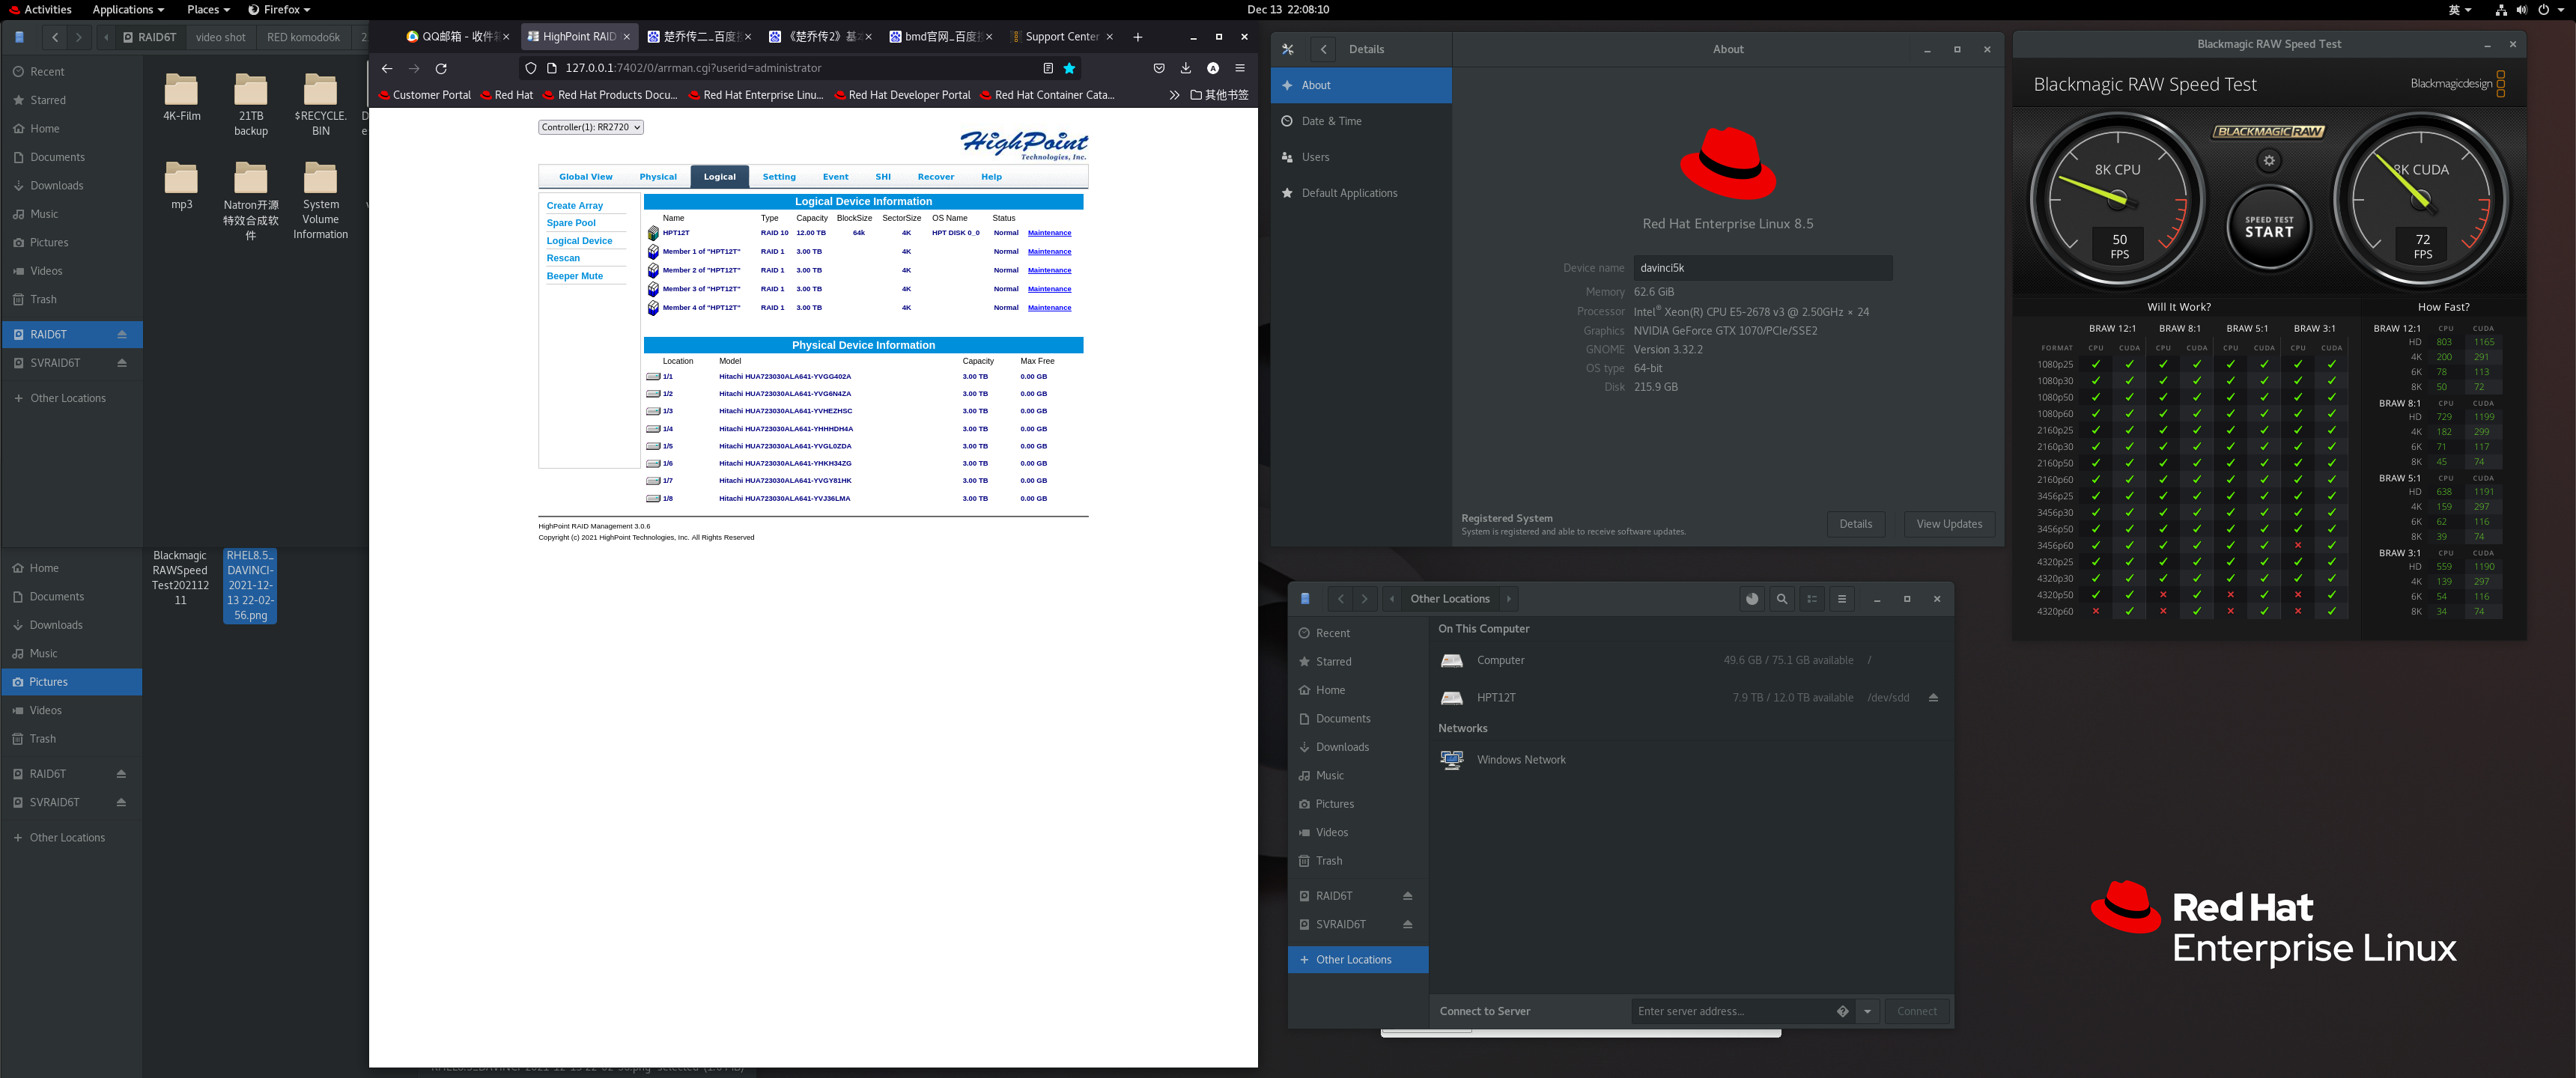Open Firefox downloads arrow icon
This screenshot has height=1078, width=2576.
tap(1185, 68)
